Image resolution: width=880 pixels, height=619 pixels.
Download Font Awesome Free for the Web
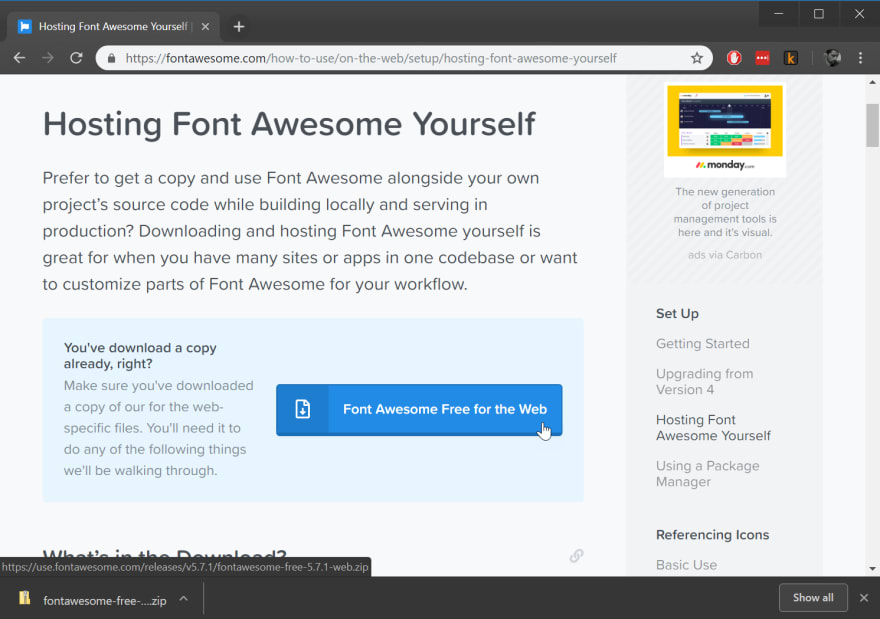click(x=419, y=410)
